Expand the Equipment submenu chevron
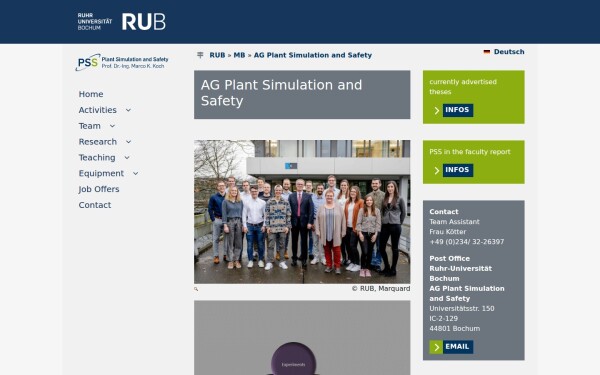 (x=135, y=173)
